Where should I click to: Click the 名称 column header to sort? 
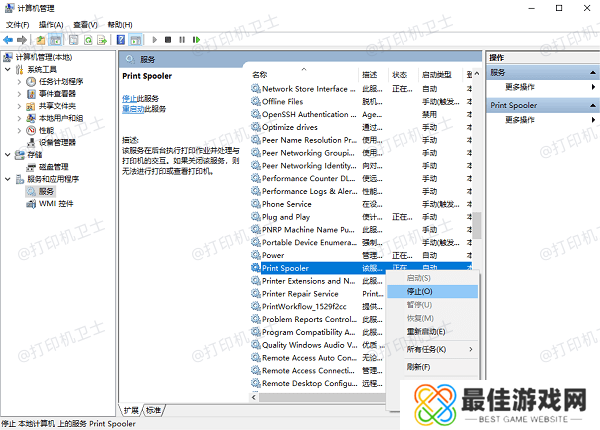[x=260, y=75]
